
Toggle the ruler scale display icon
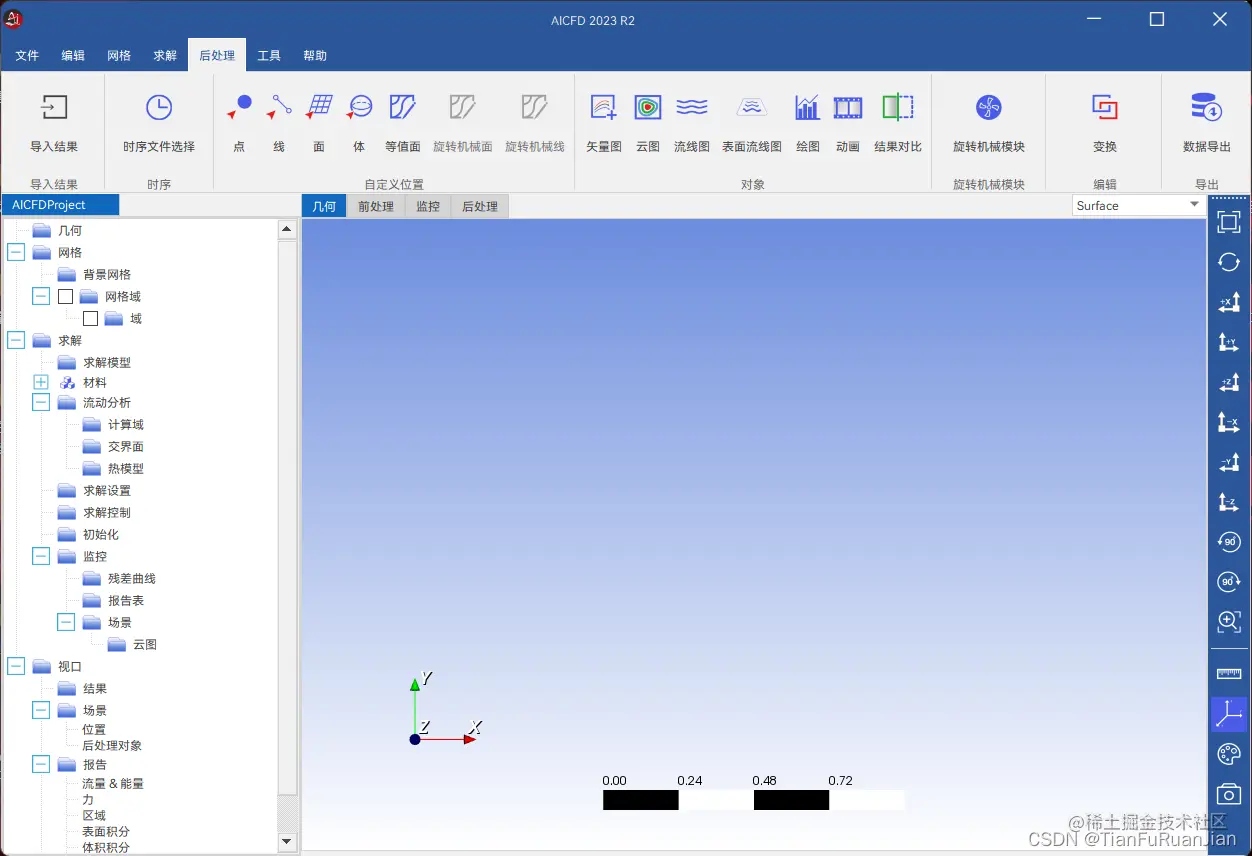pos(1229,675)
